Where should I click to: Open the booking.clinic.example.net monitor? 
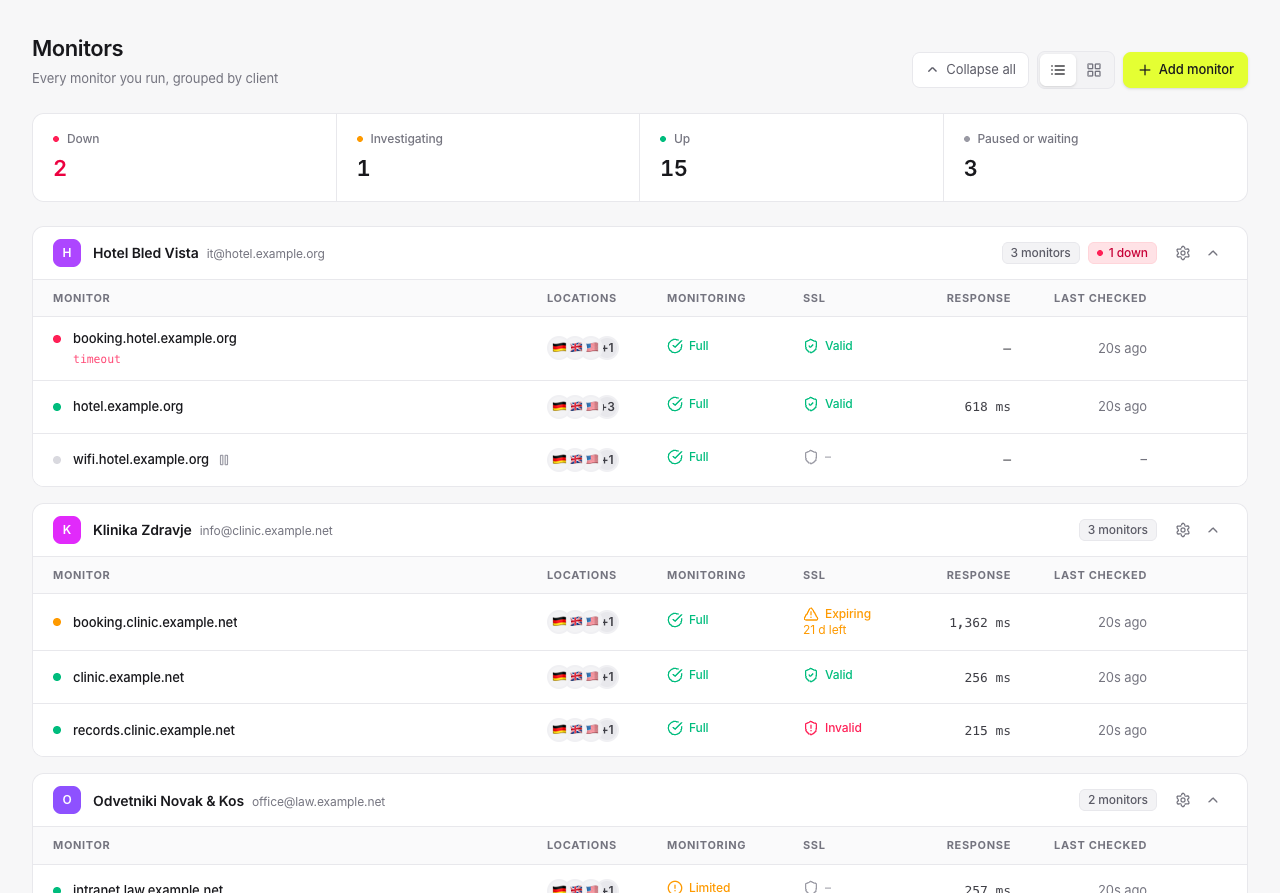[155, 622]
